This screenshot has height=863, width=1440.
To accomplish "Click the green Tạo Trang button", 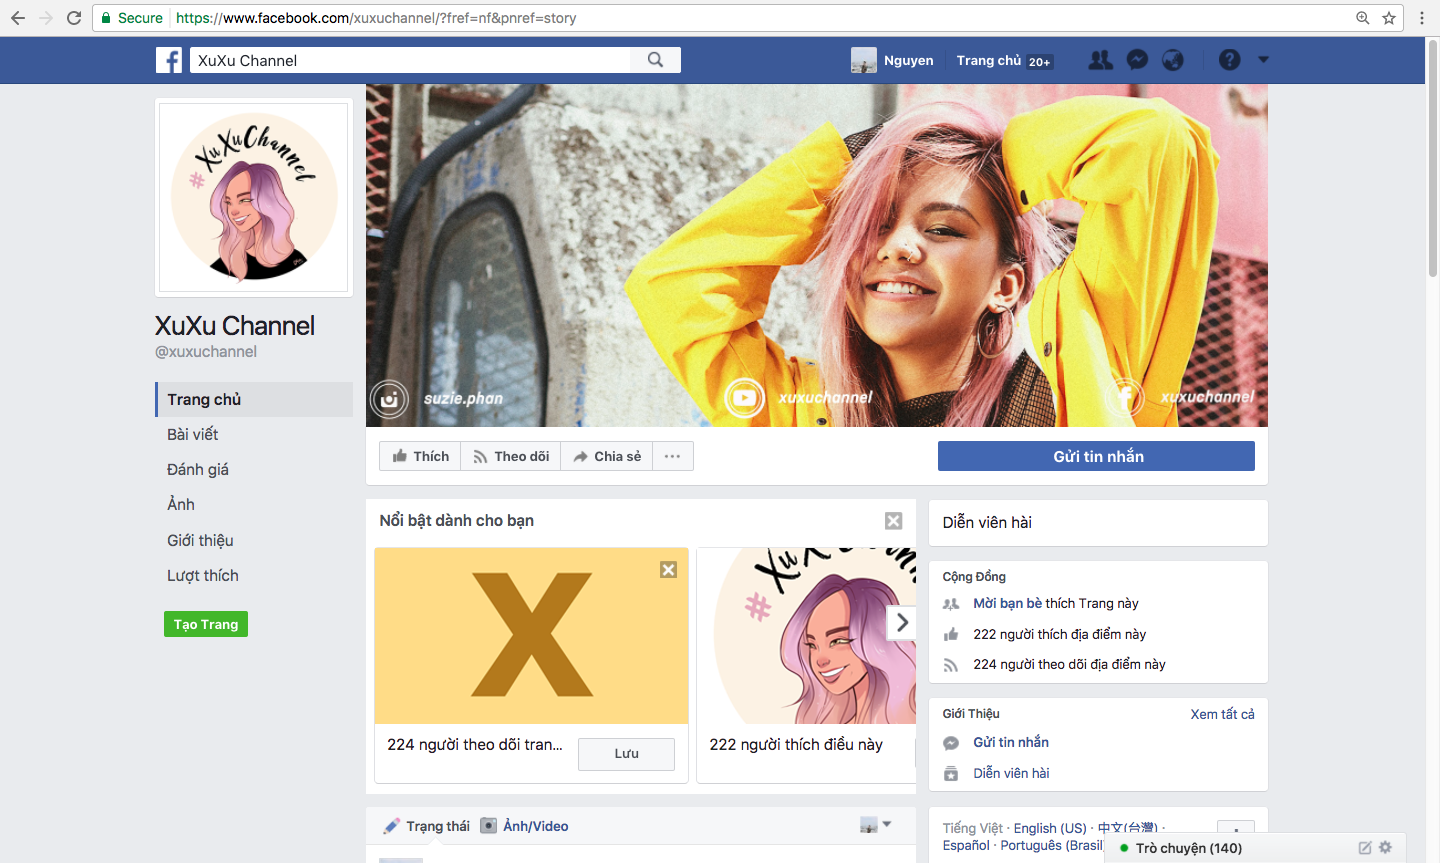I will pyautogui.click(x=206, y=624).
